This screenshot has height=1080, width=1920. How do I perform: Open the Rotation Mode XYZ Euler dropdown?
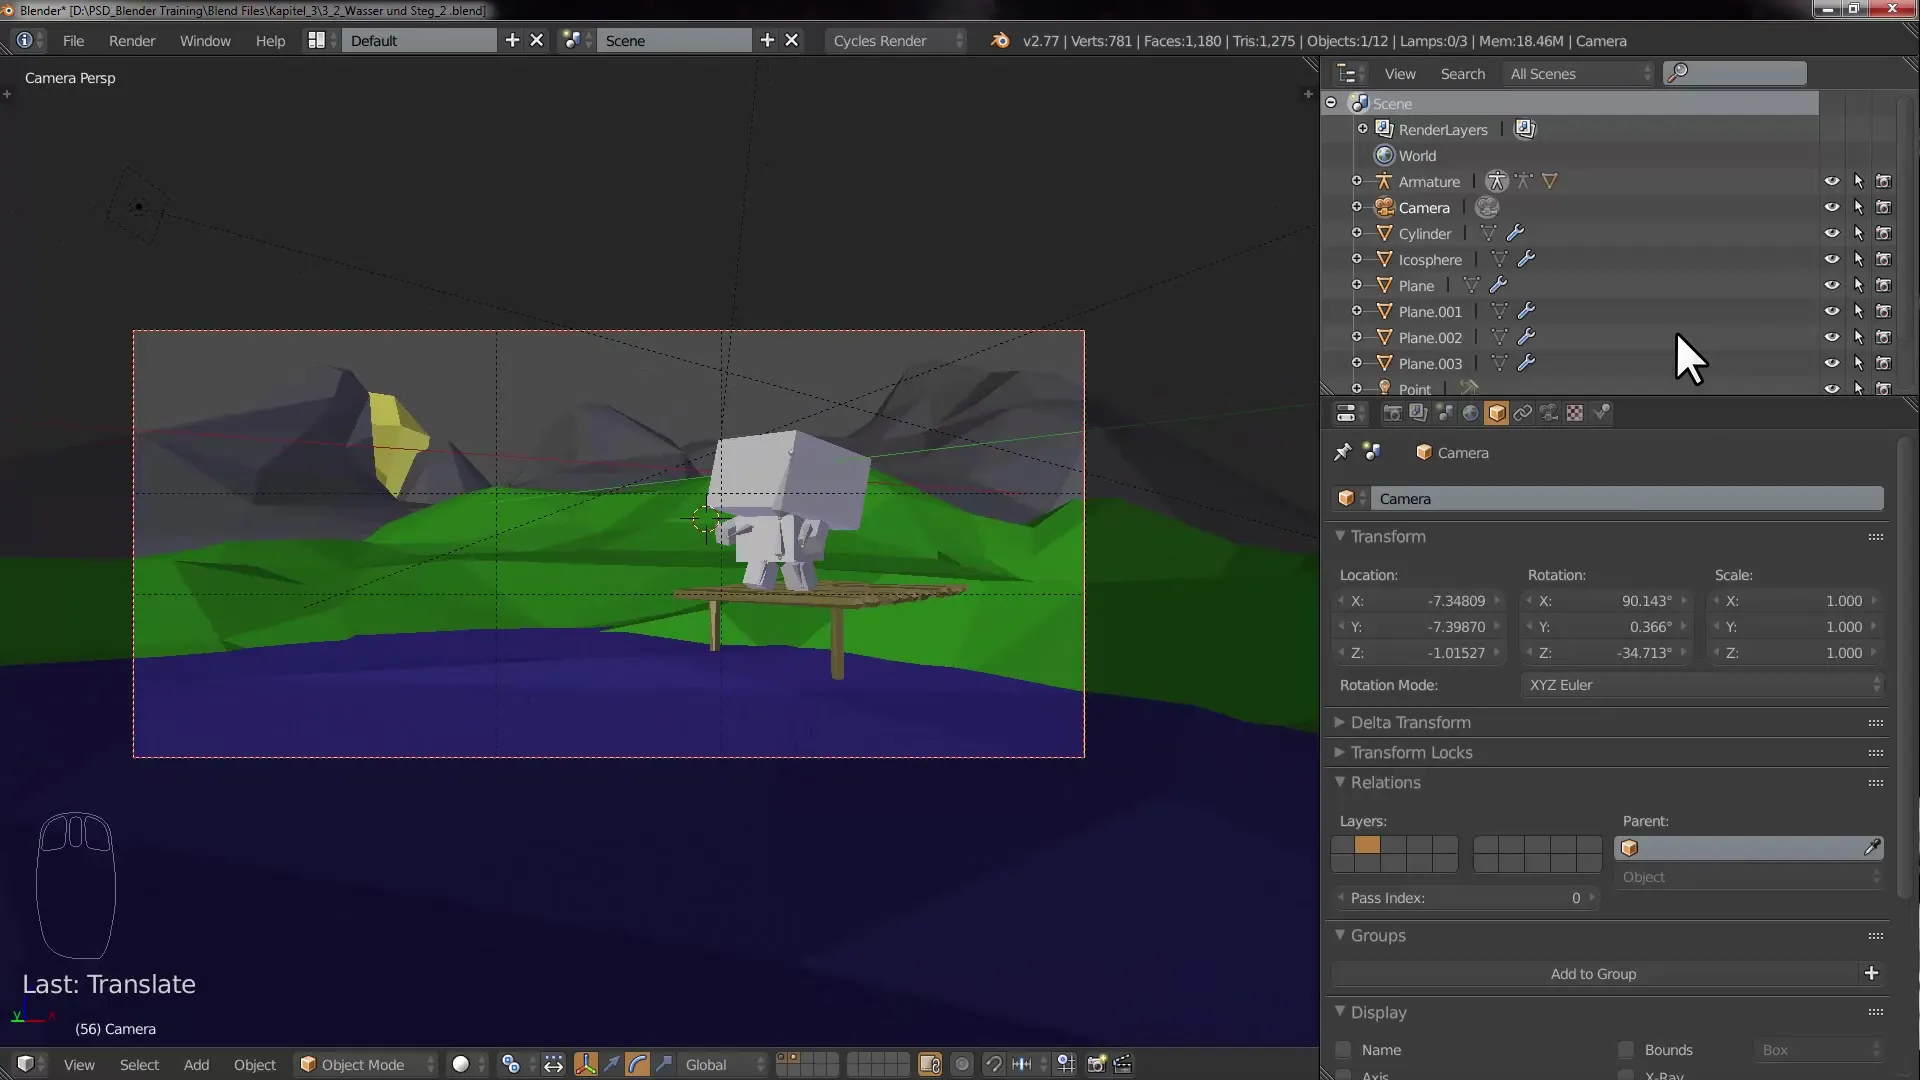coord(1702,685)
